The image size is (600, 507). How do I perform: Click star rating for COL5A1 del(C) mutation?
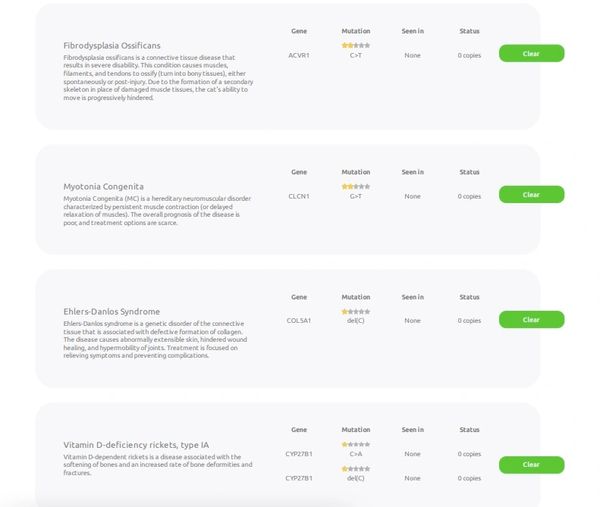355,311
